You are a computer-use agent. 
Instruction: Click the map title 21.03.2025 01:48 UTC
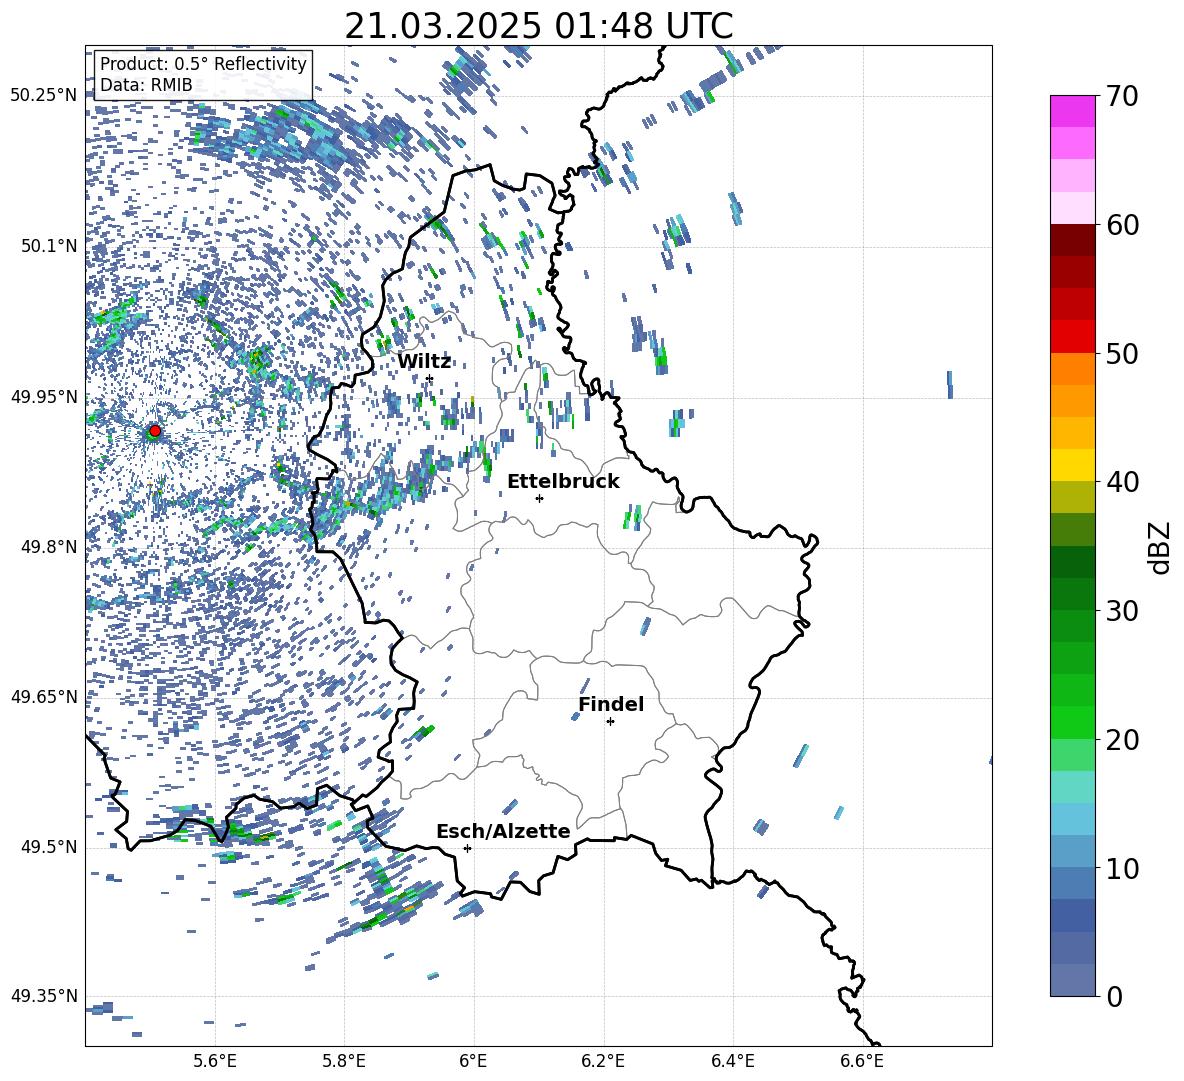tap(539, 26)
